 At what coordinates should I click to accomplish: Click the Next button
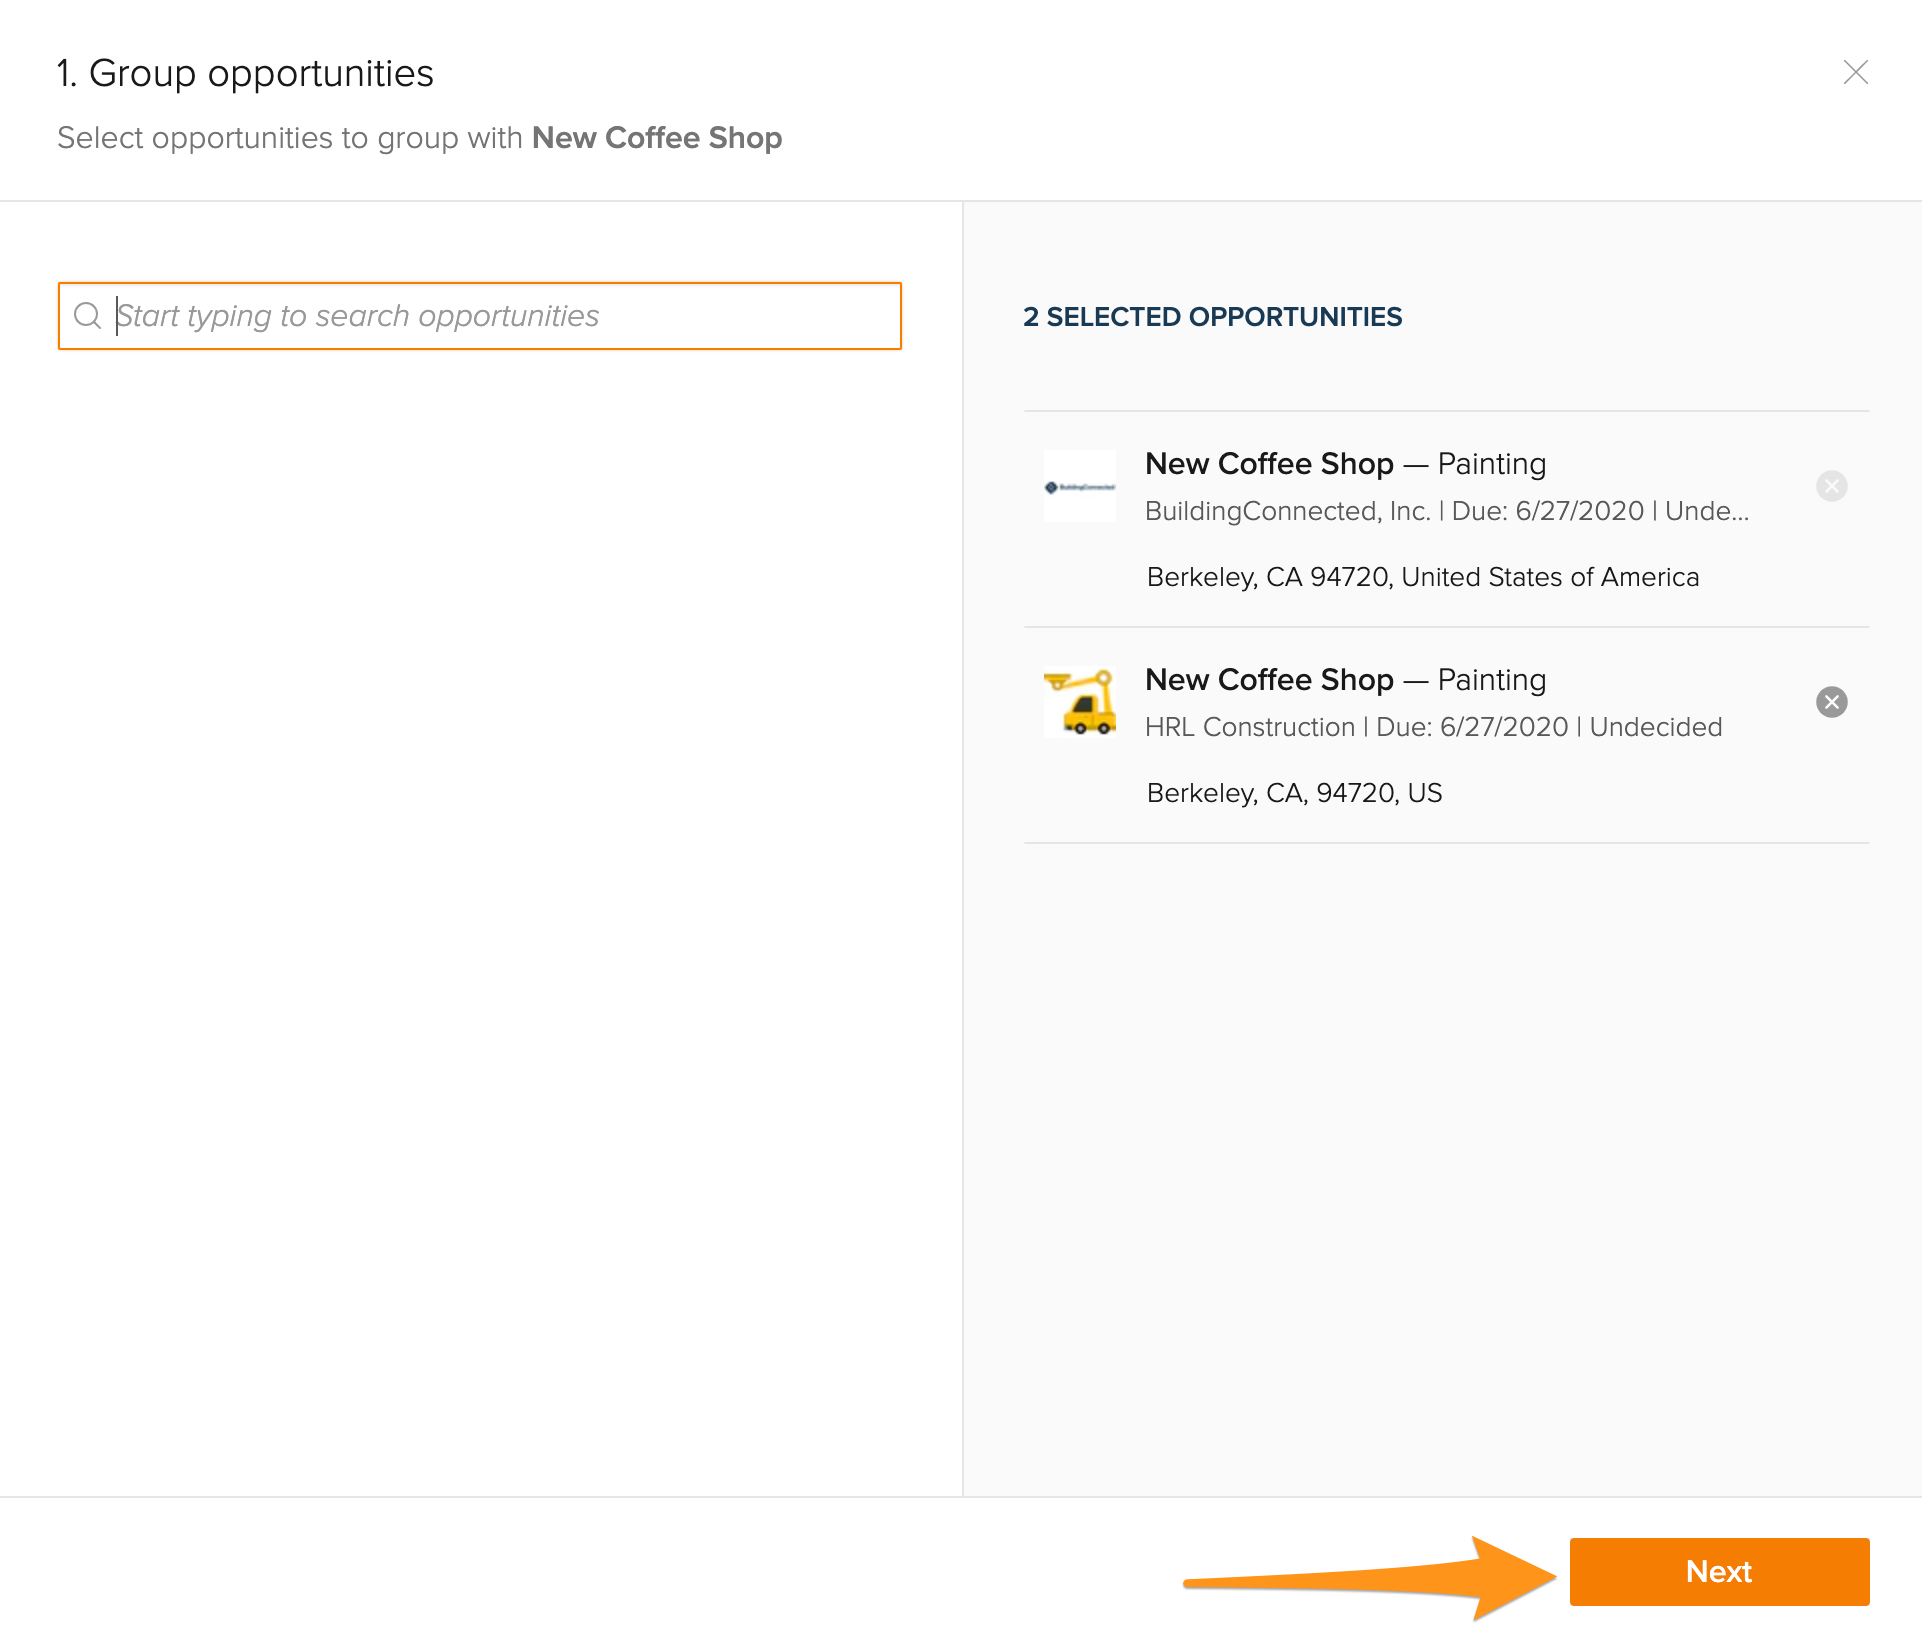coord(1719,1571)
